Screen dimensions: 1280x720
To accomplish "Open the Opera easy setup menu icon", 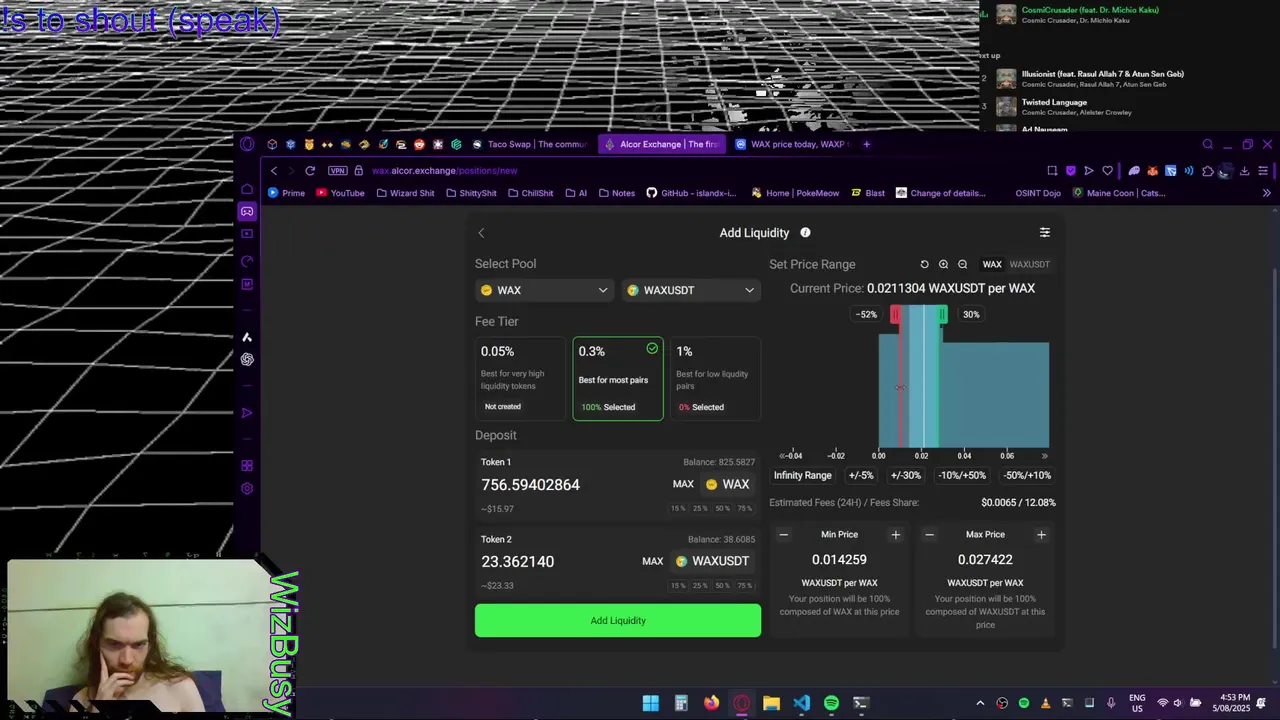I will click(1263, 171).
